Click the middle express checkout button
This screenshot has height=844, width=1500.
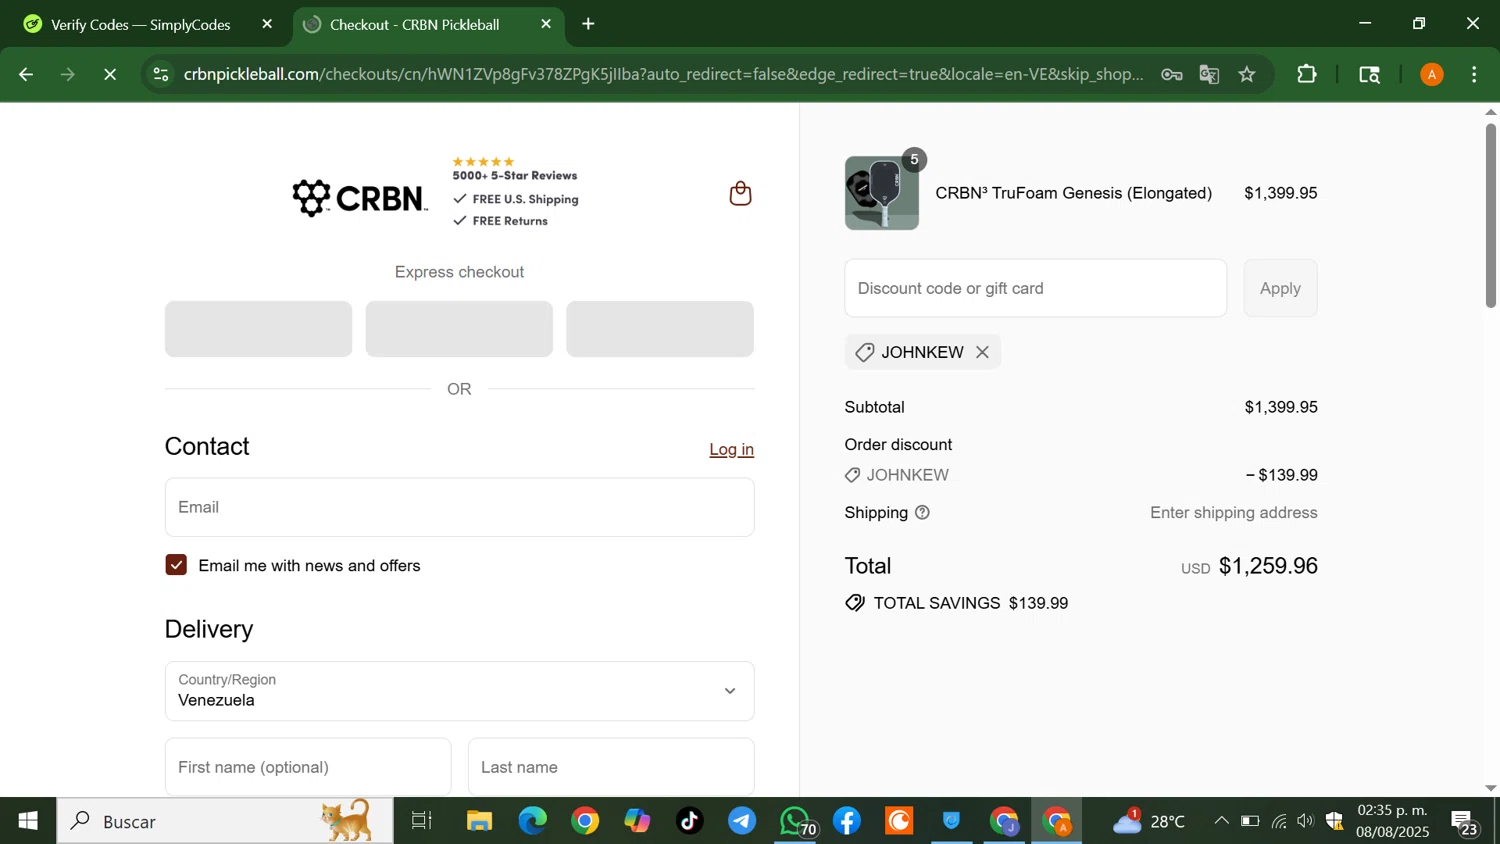click(459, 329)
